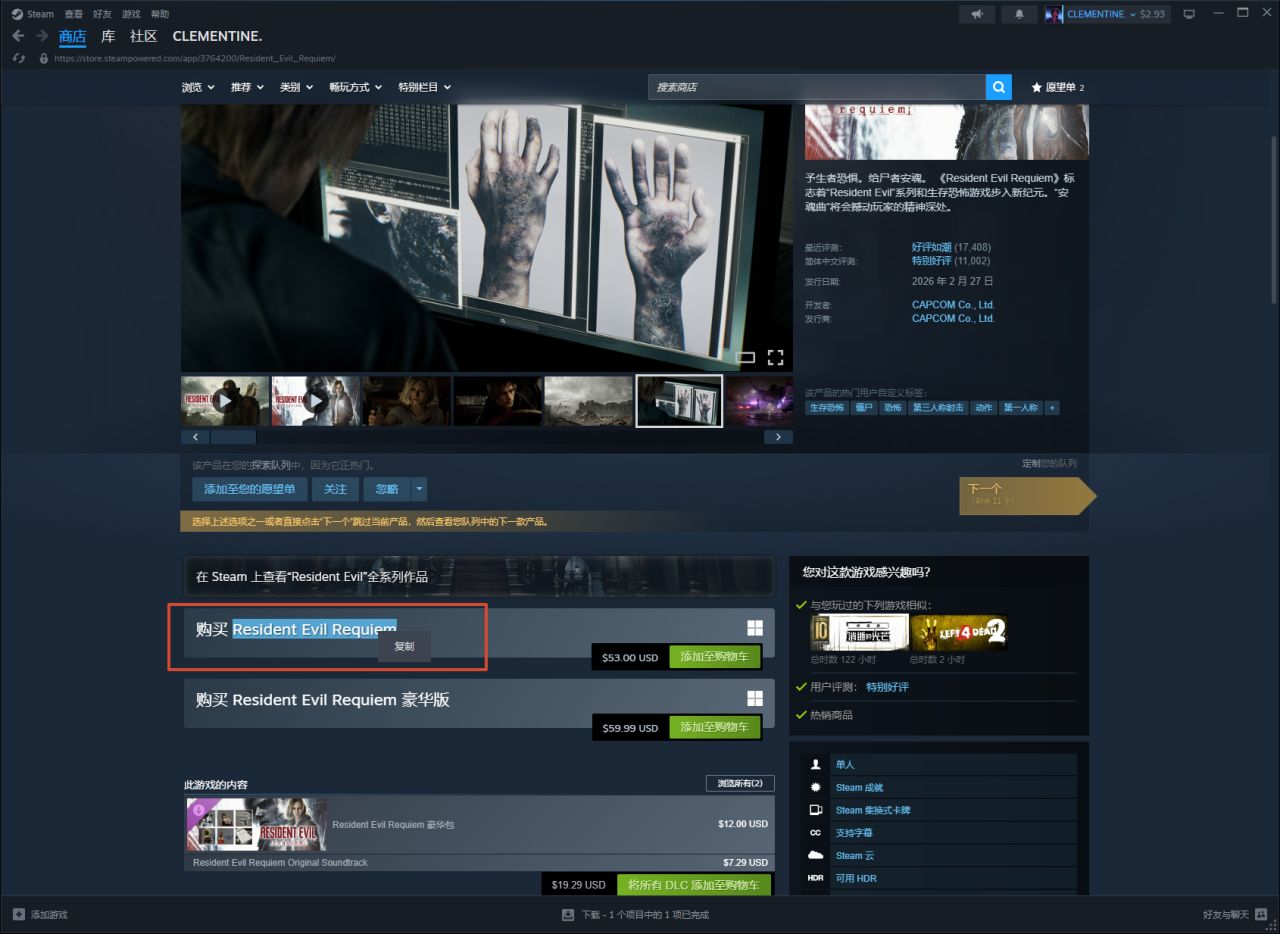Screen dimensions: 1280x934
Task: Click 添加游戏 plus at bottom left
Action: pyautogui.click(x=40, y=914)
